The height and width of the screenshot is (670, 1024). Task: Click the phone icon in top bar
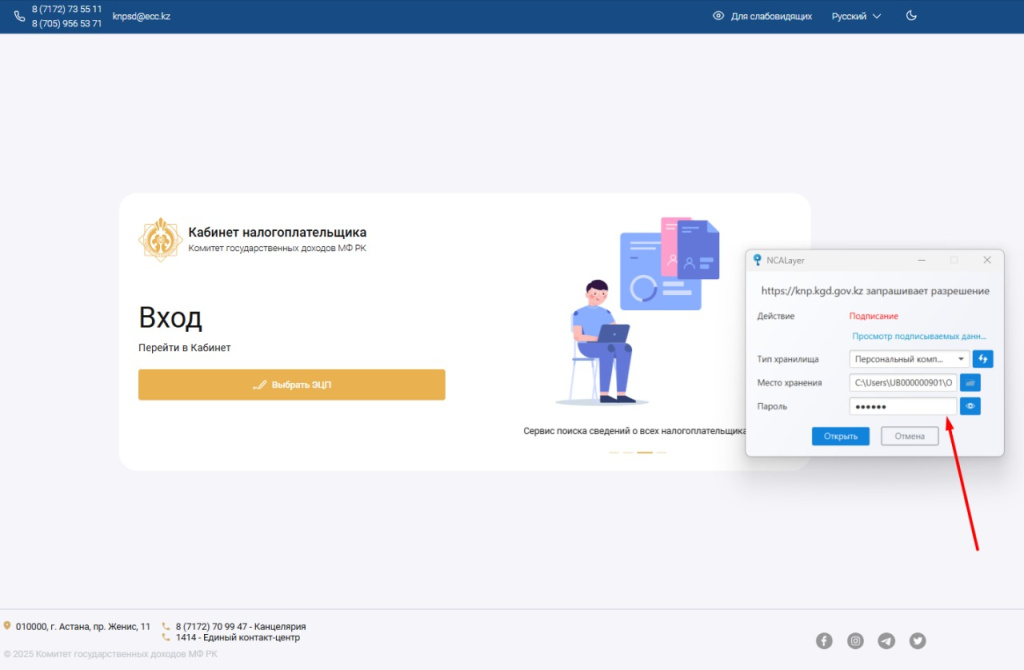point(18,16)
